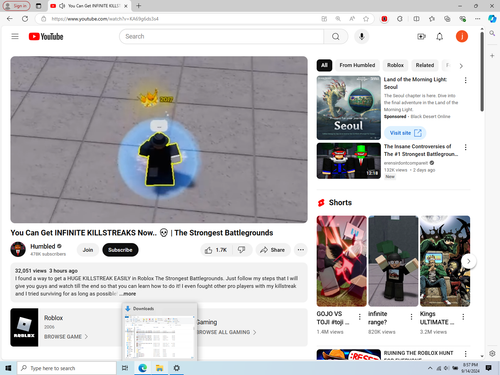Open the notifications bell
The height and width of the screenshot is (375, 500).
coord(440,36)
